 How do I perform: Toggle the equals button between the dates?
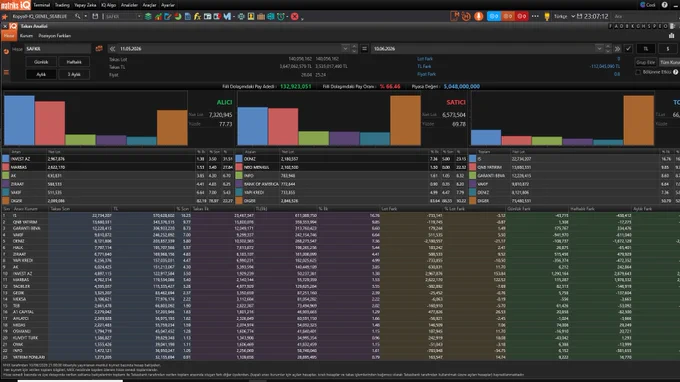point(364,49)
